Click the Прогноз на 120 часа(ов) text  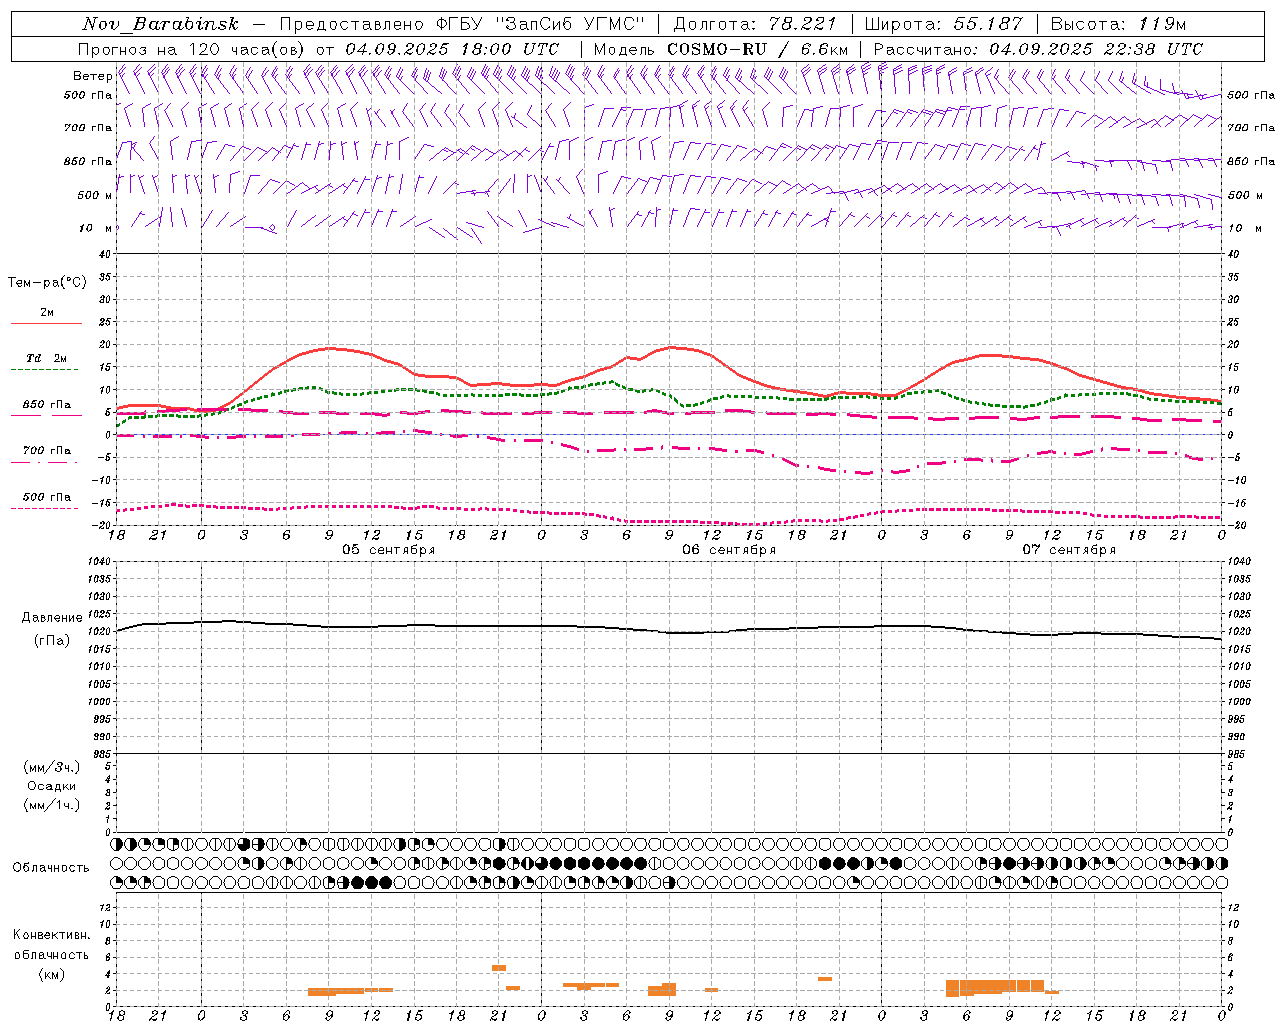pyautogui.click(x=192, y=49)
